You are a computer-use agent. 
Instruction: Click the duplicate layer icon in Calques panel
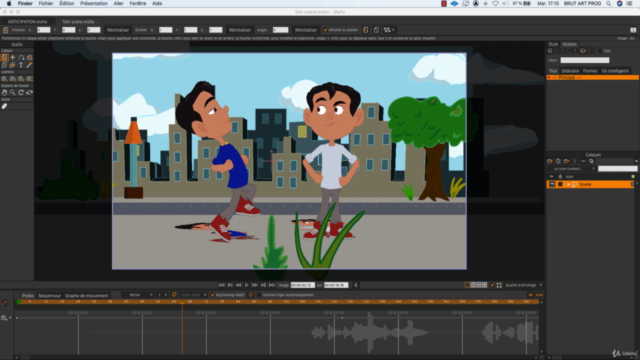tap(558, 161)
